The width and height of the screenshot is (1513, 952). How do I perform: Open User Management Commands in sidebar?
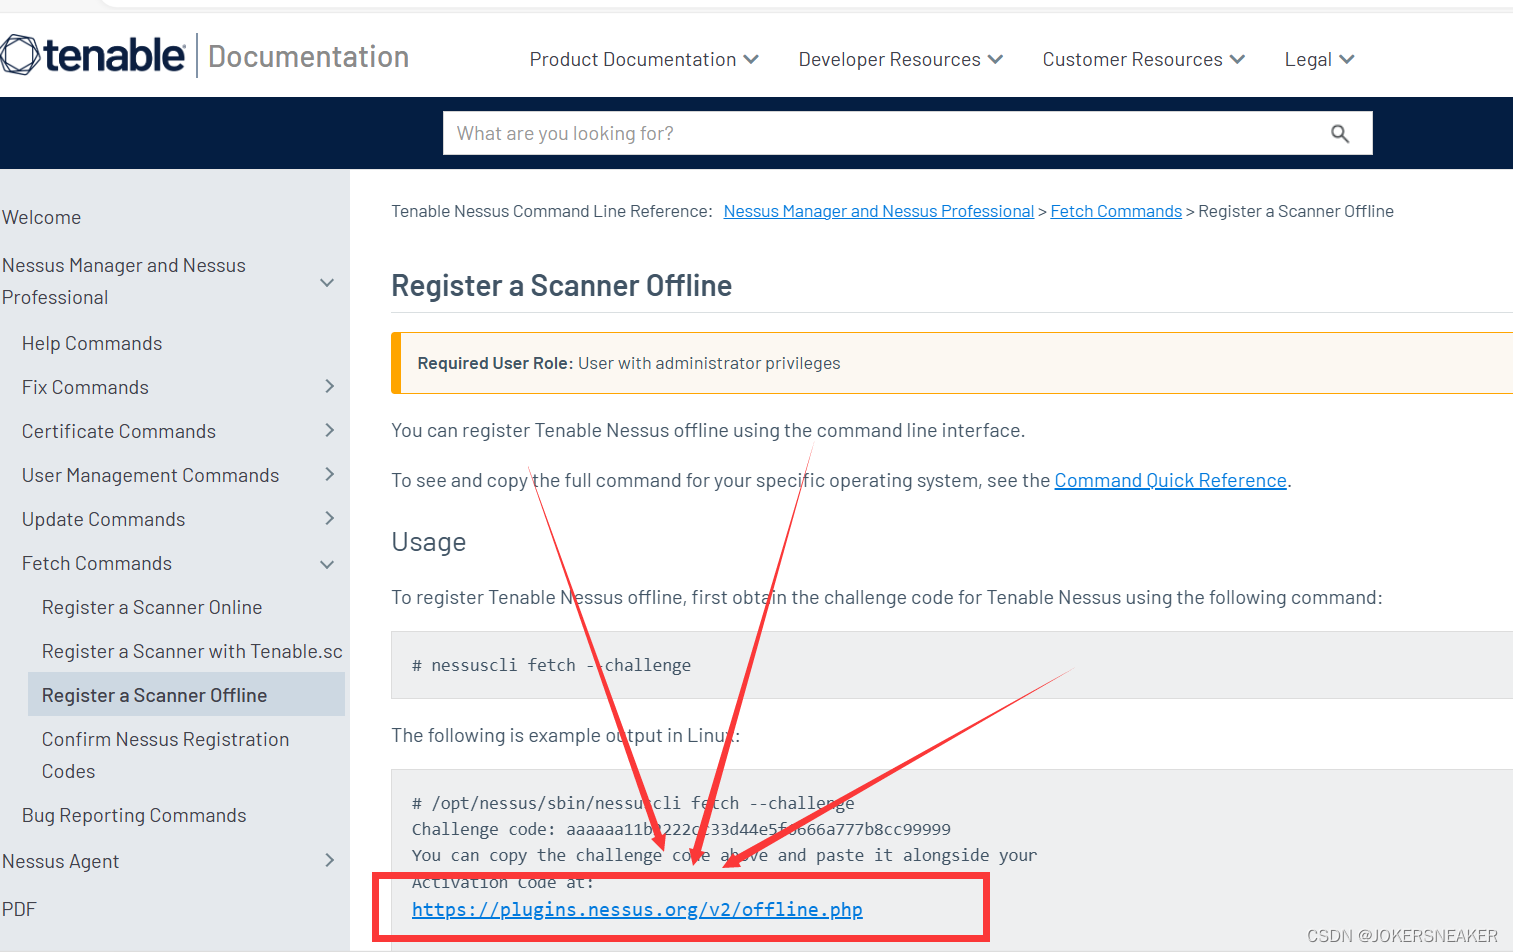pos(150,475)
